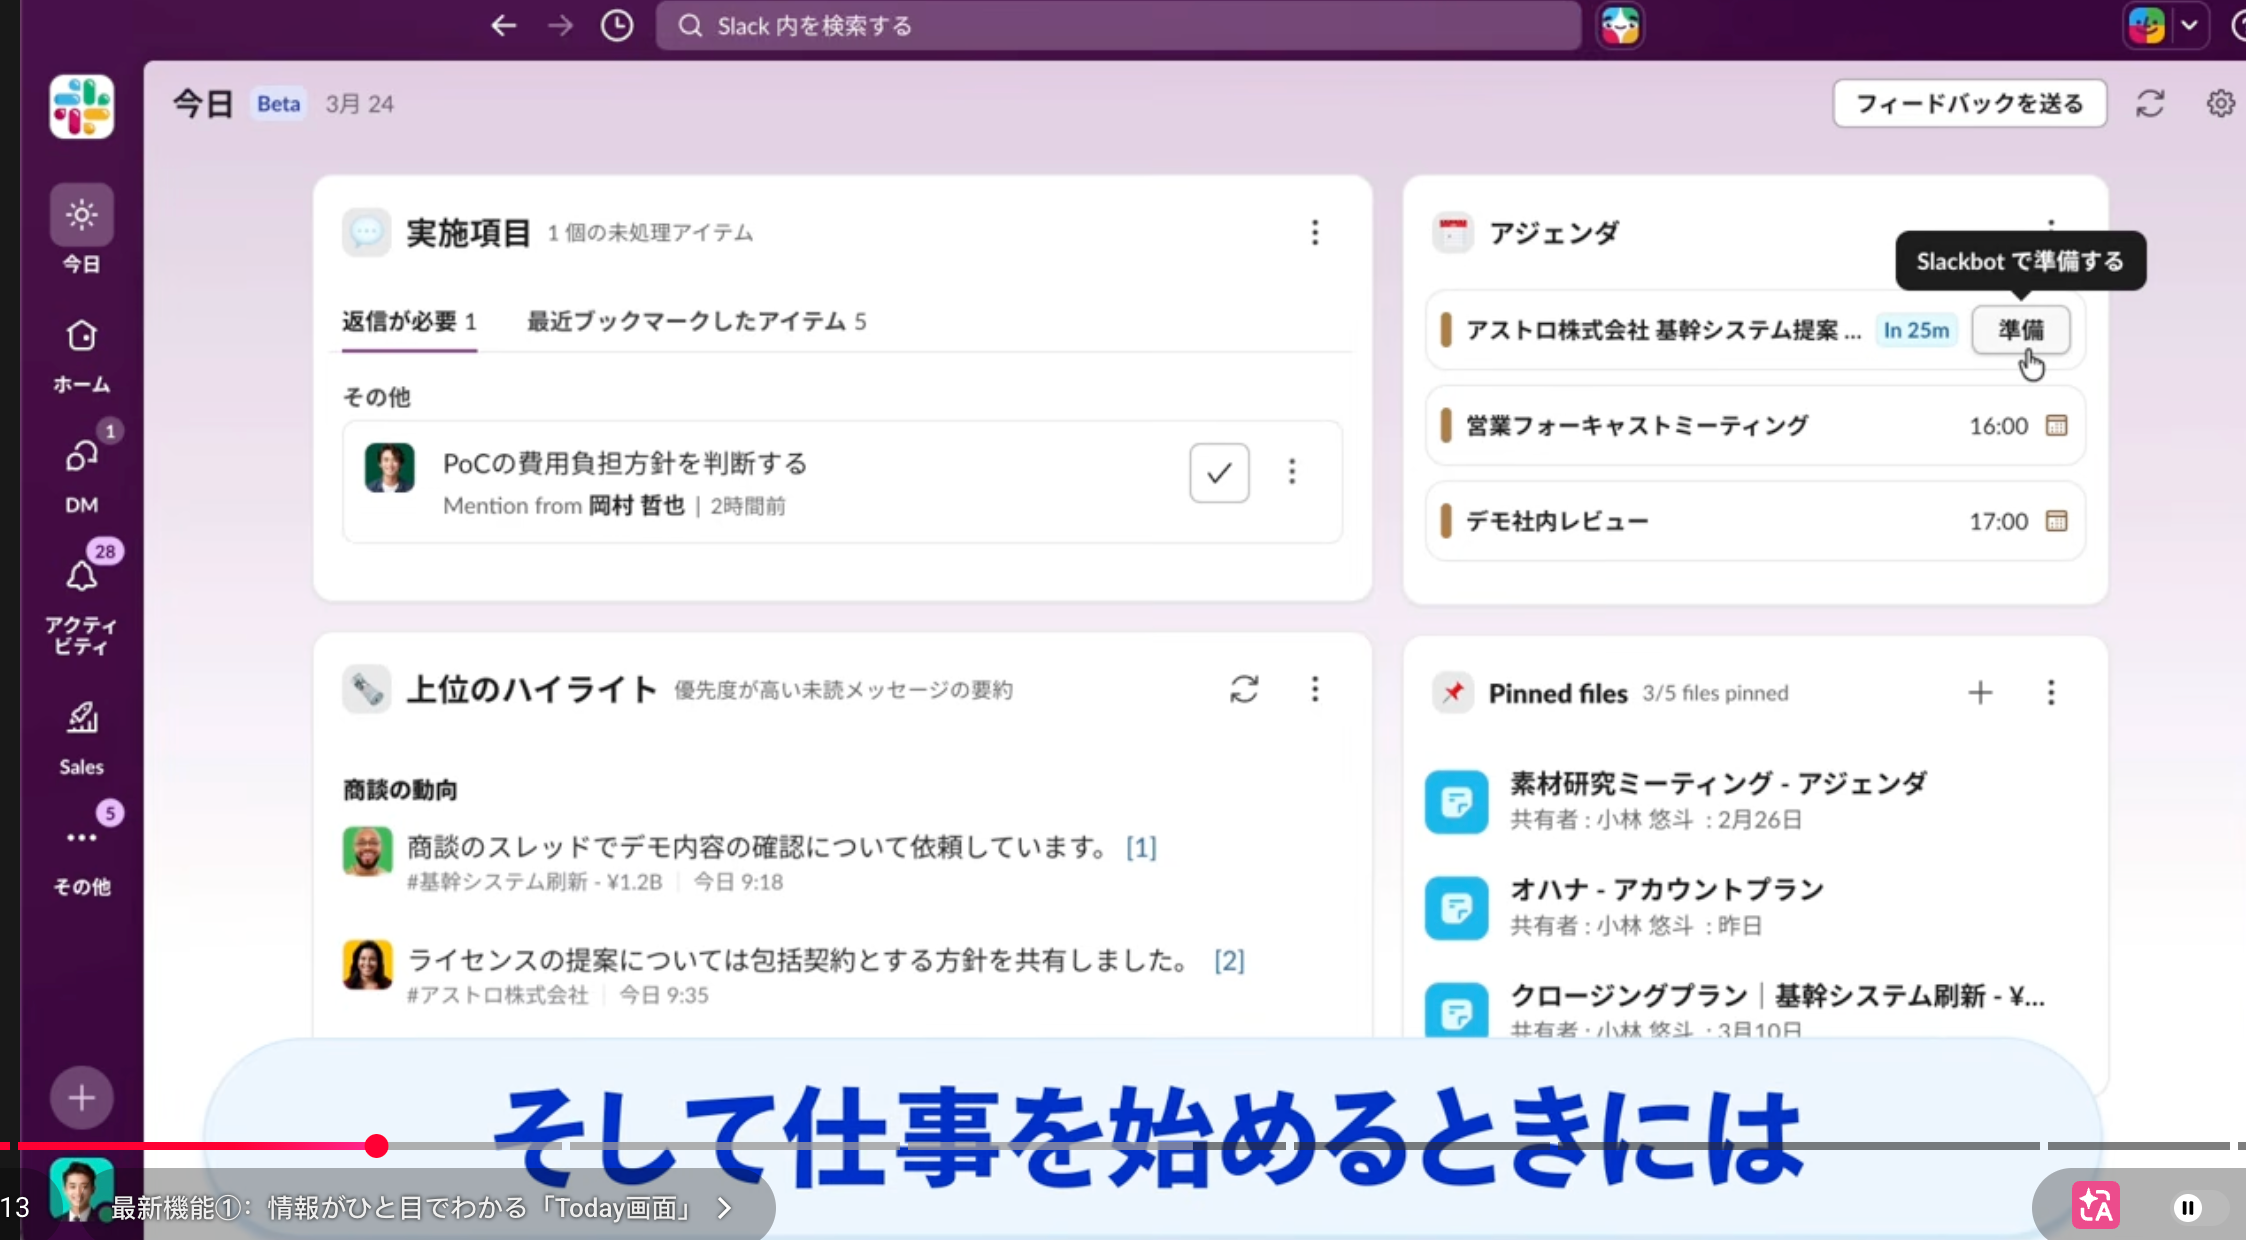This screenshot has height=1240, width=2246.
Task: Pause the video playback
Action: click(2188, 1208)
